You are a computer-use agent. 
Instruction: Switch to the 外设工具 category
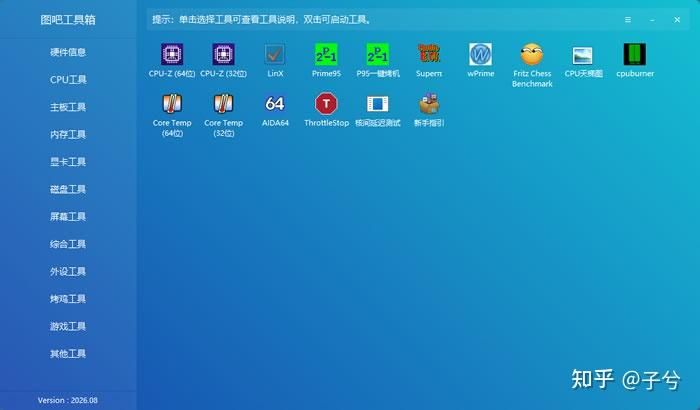point(68,272)
